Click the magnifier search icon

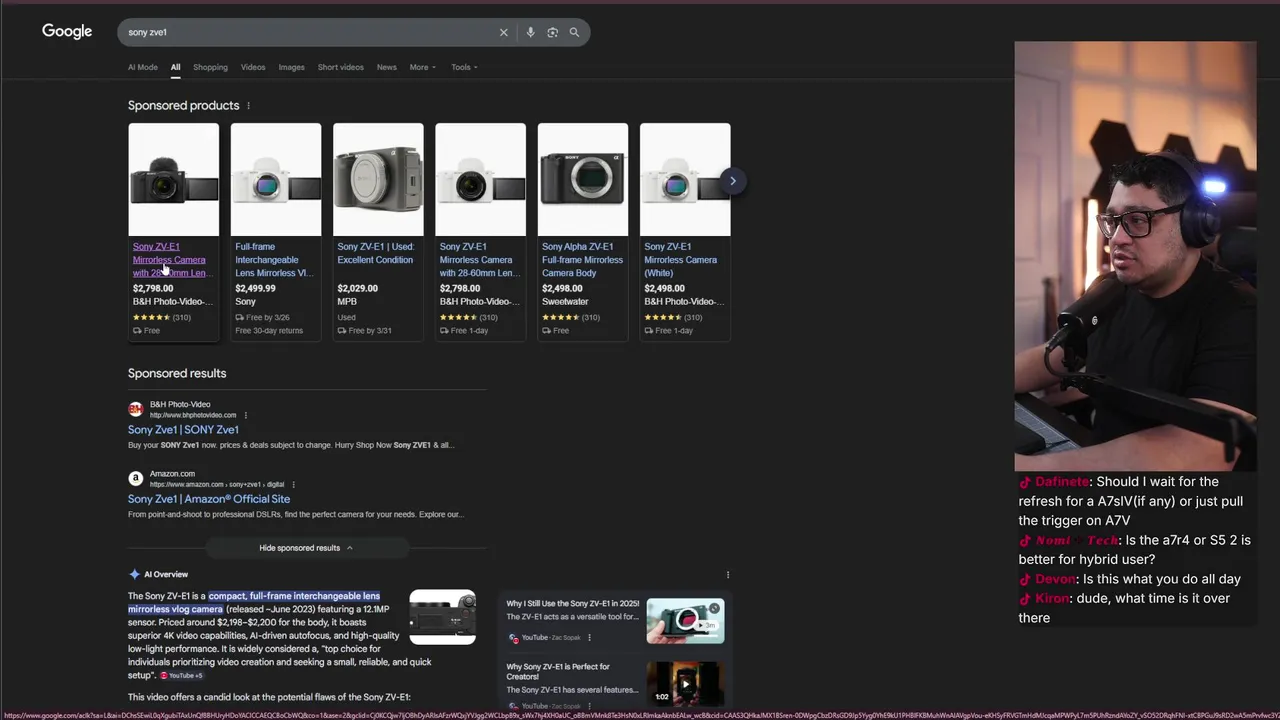tap(574, 32)
